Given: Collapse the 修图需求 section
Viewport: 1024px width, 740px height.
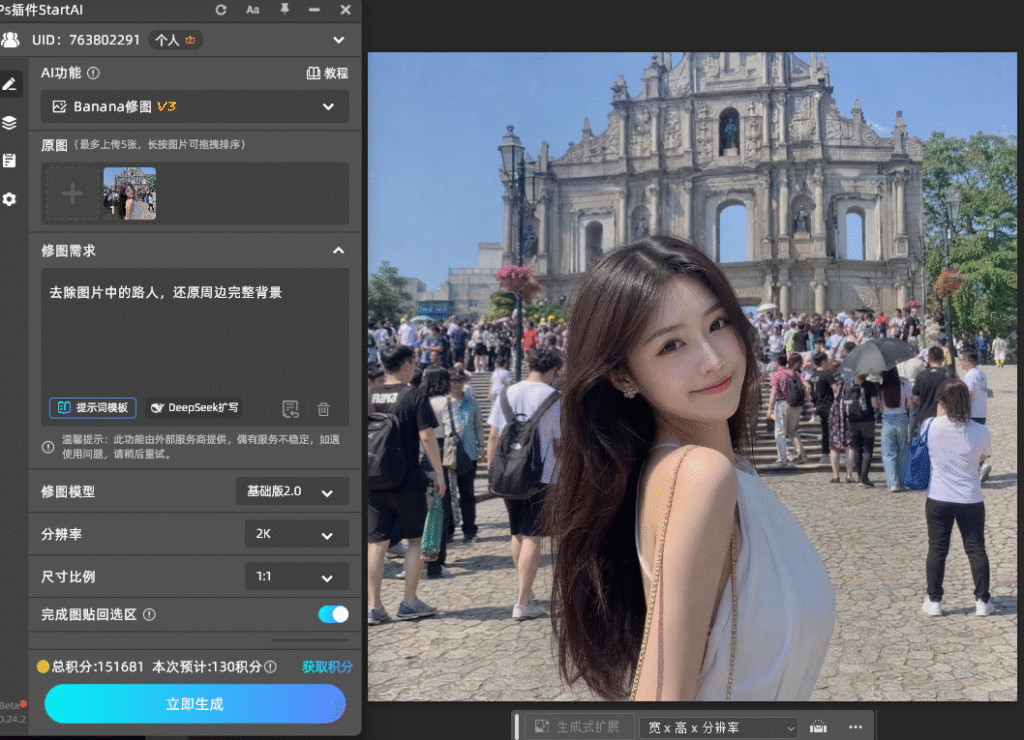Looking at the screenshot, I should 338,251.
